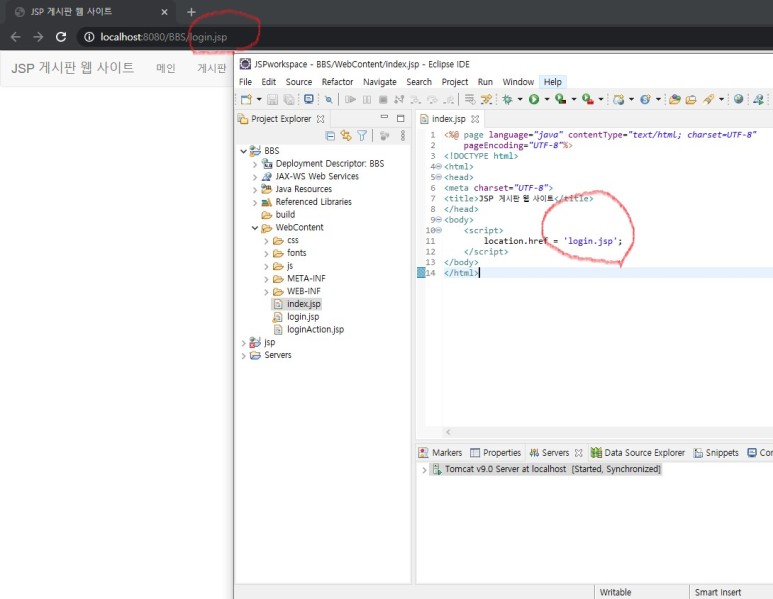This screenshot has width=773, height=599.
Task: Click the Resume debug toolbar icon
Action: click(x=351, y=100)
